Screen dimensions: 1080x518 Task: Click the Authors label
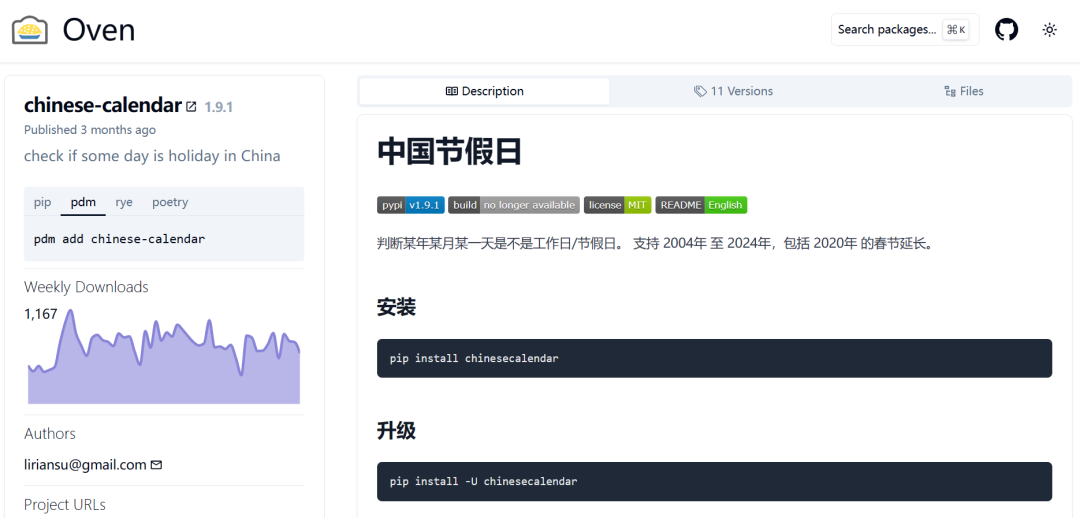50,433
